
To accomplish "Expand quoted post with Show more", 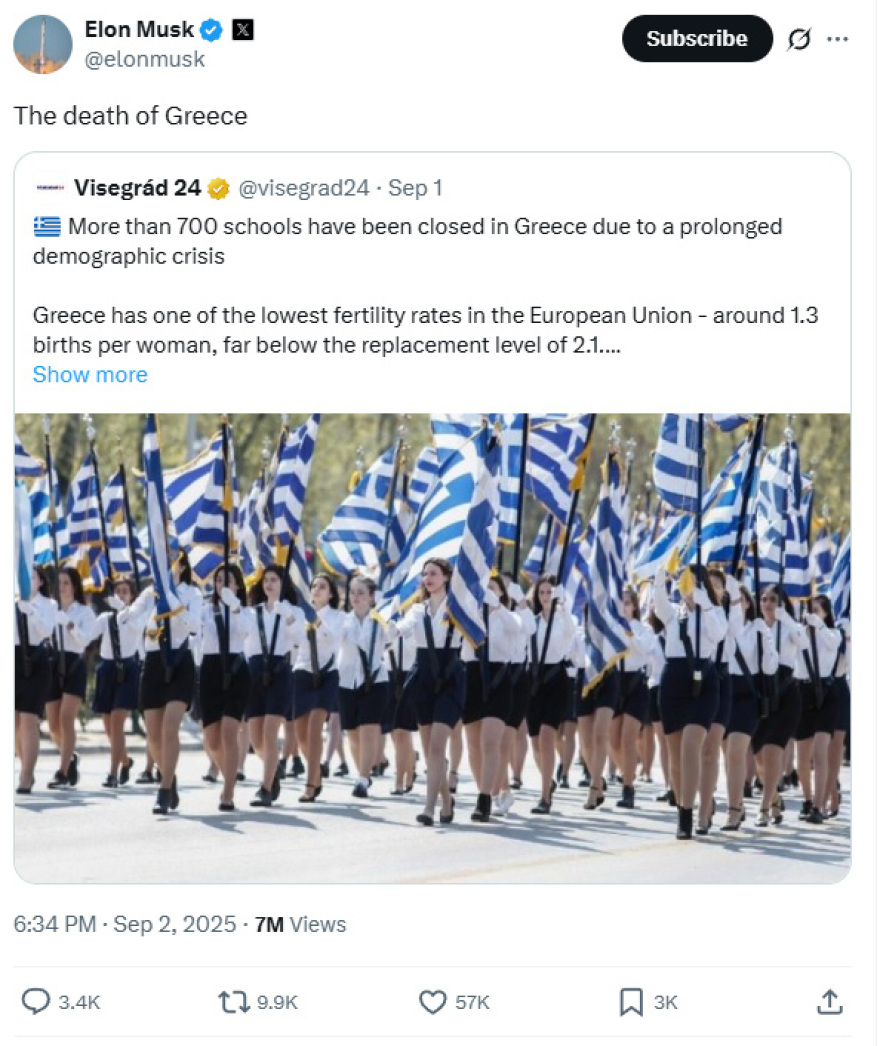I will 90,374.
